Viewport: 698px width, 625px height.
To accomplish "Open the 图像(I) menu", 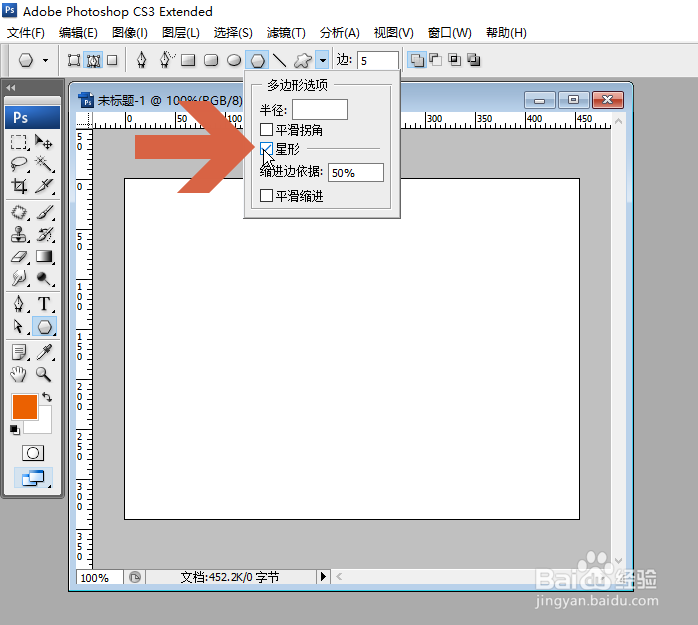I will point(130,32).
